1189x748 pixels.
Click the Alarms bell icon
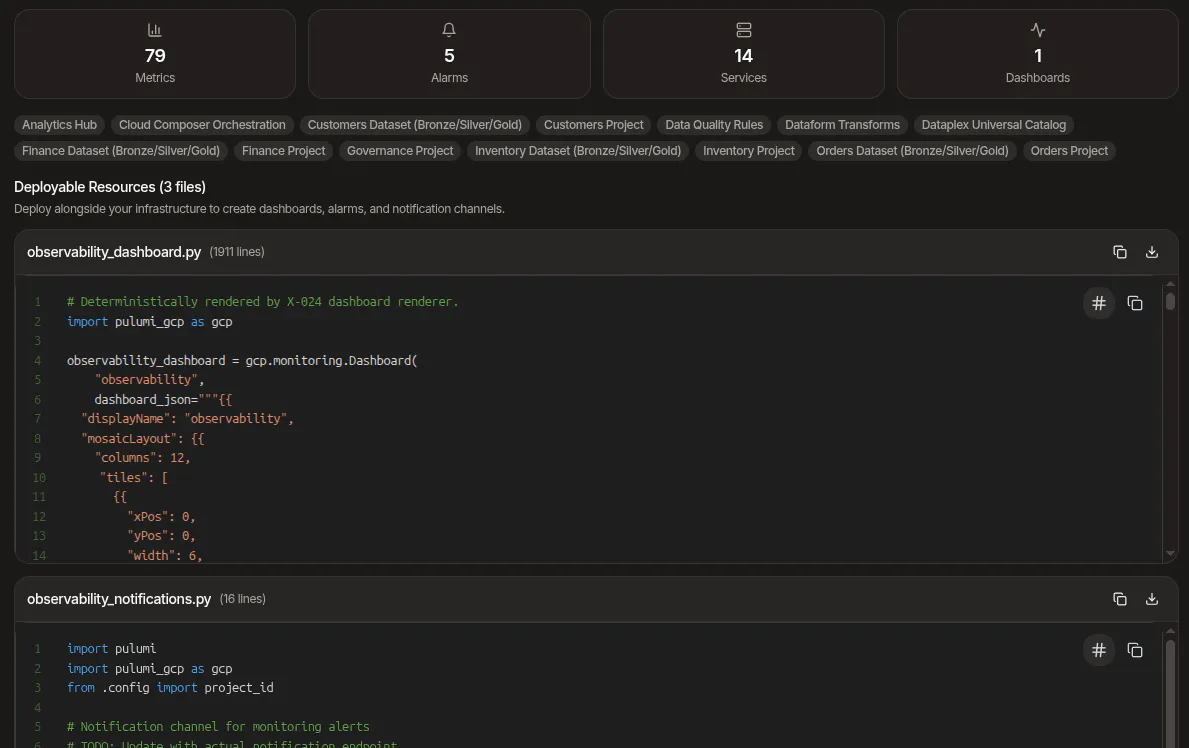click(x=449, y=30)
